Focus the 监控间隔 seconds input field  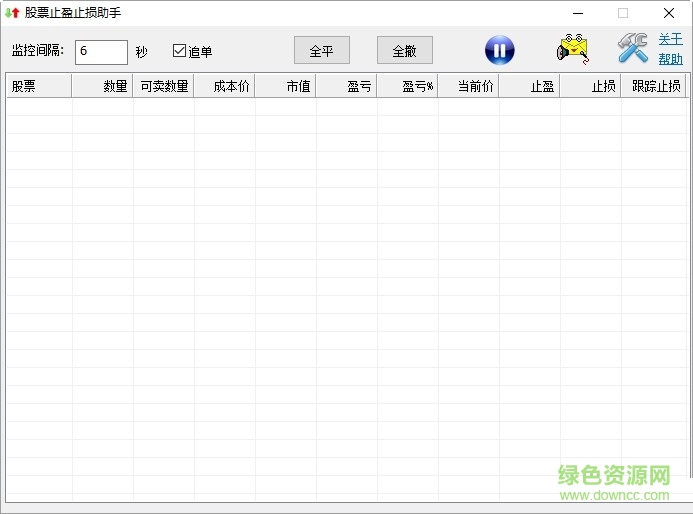tap(101, 52)
